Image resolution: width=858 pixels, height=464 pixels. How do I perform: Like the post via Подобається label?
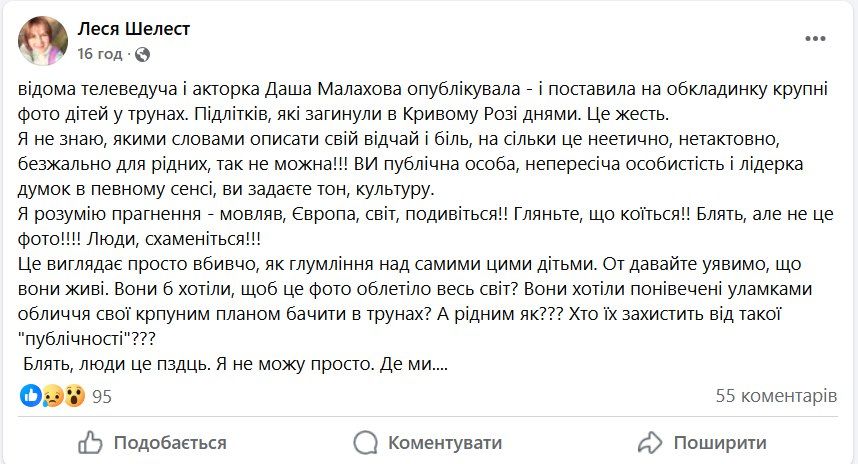point(170,442)
